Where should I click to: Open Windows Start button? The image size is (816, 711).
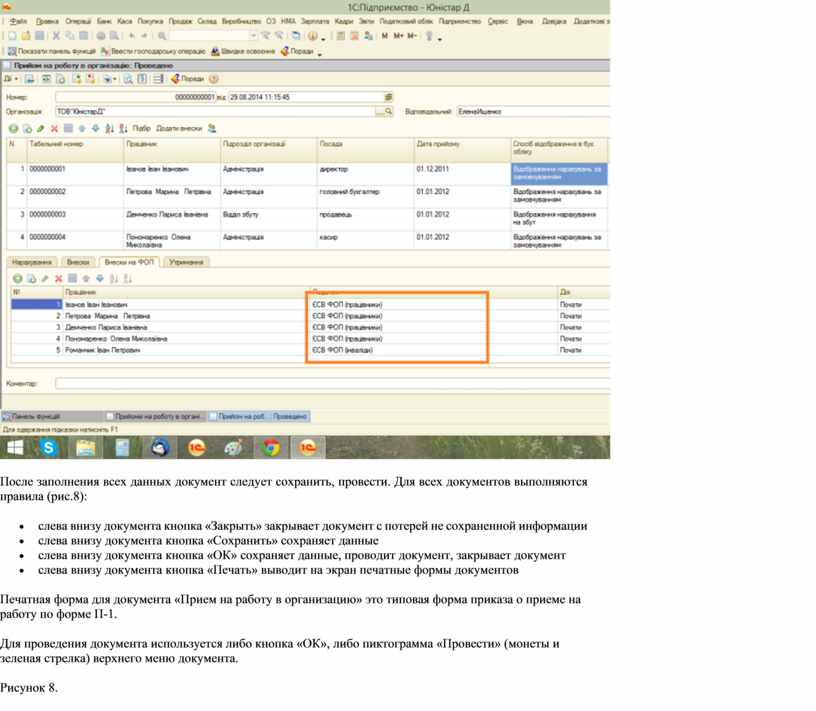click(x=15, y=448)
